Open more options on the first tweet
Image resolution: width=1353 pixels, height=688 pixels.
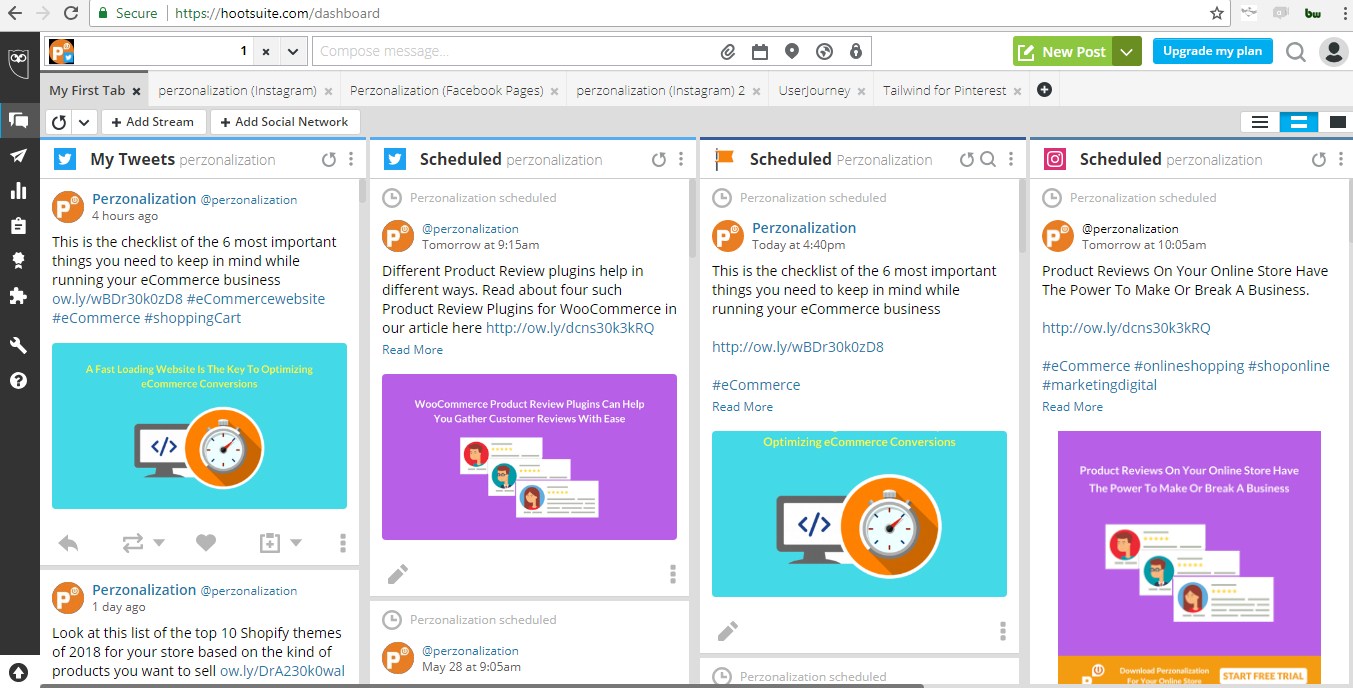point(343,543)
